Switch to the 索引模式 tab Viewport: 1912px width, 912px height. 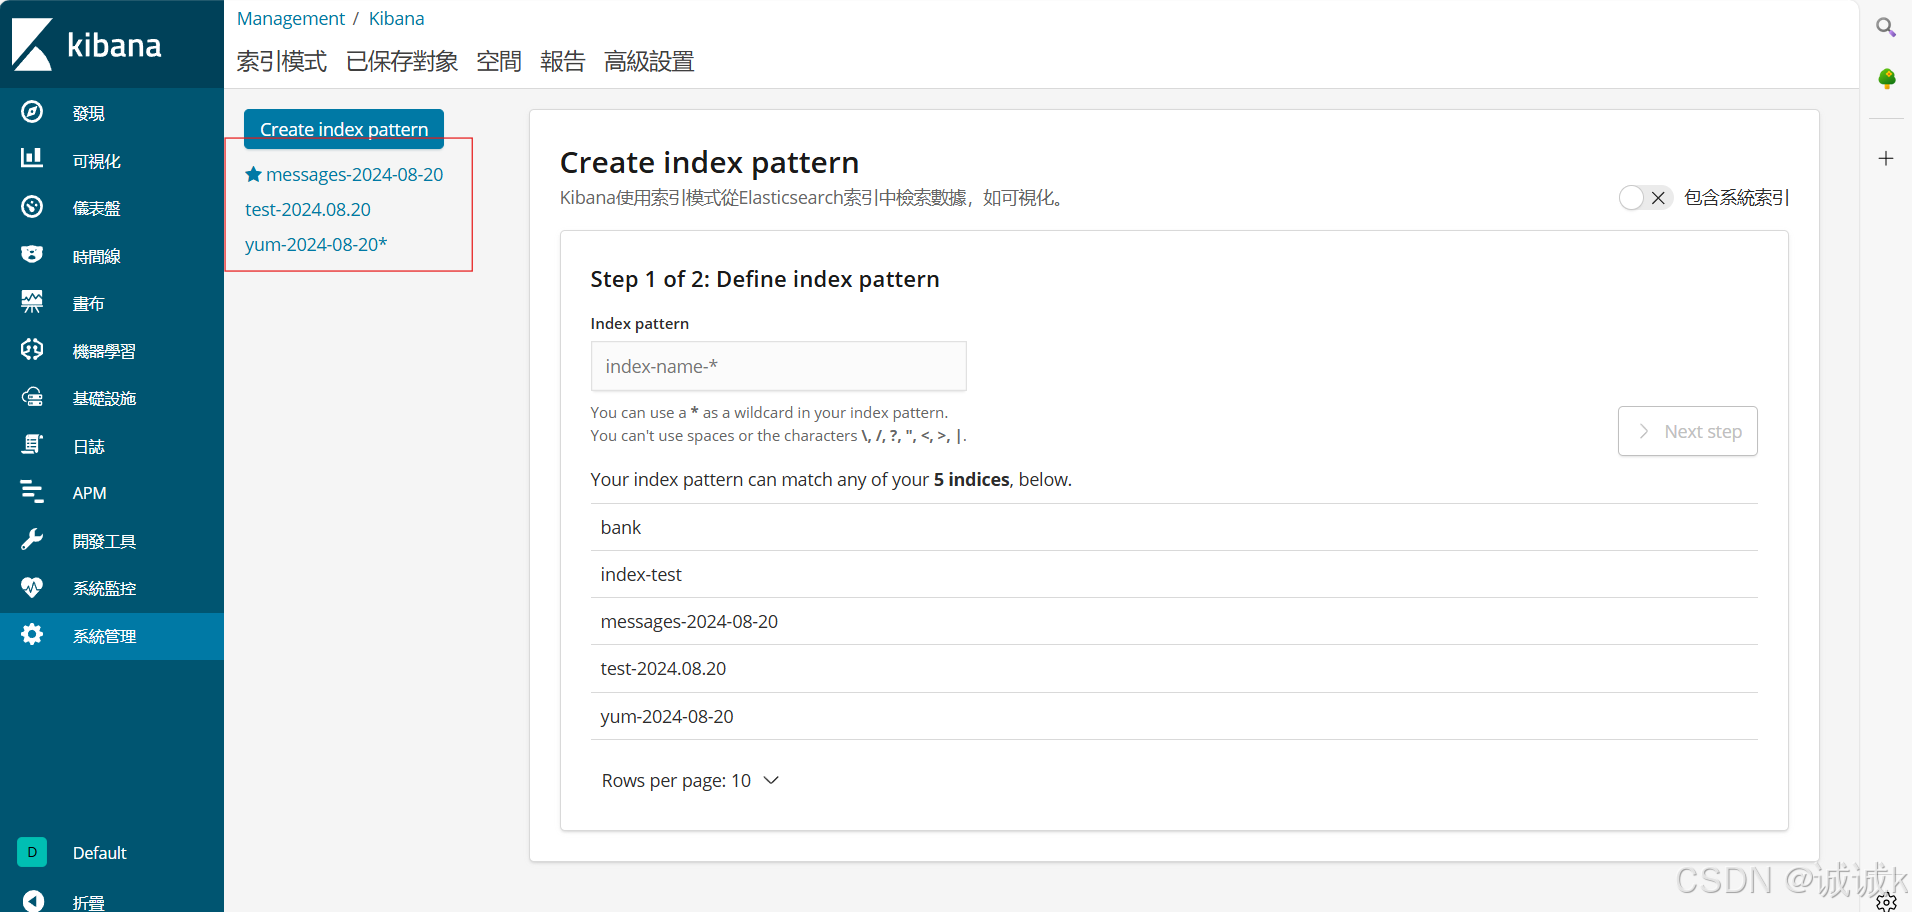282,62
